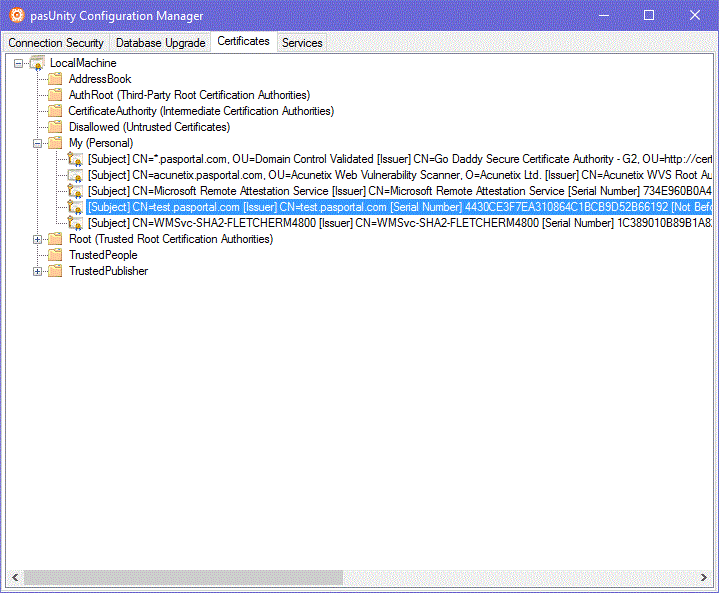Select the LocalMachine node label
Screen dimensions: 719x593
[83, 63]
